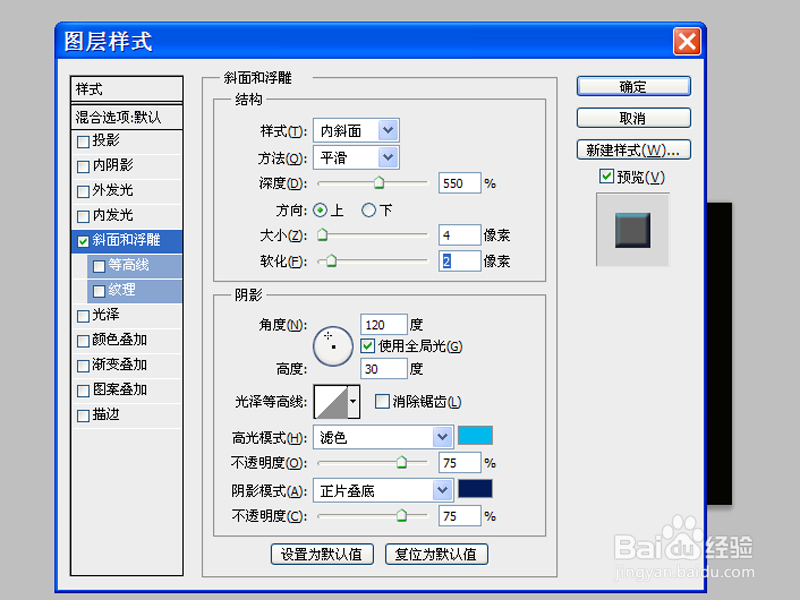
Task: Enable the 描边 checkbox
Action: point(83,416)
